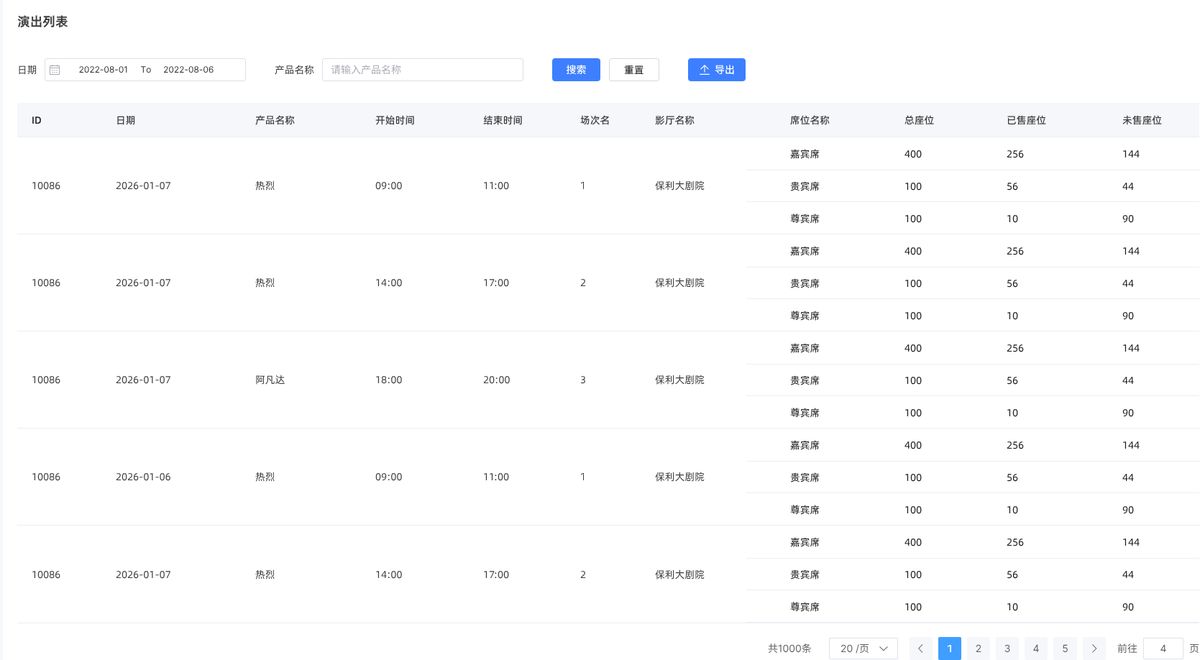The image size is (1200, 660).
Task: Click the 18:00 start time cell
Action: click(389, 380)
